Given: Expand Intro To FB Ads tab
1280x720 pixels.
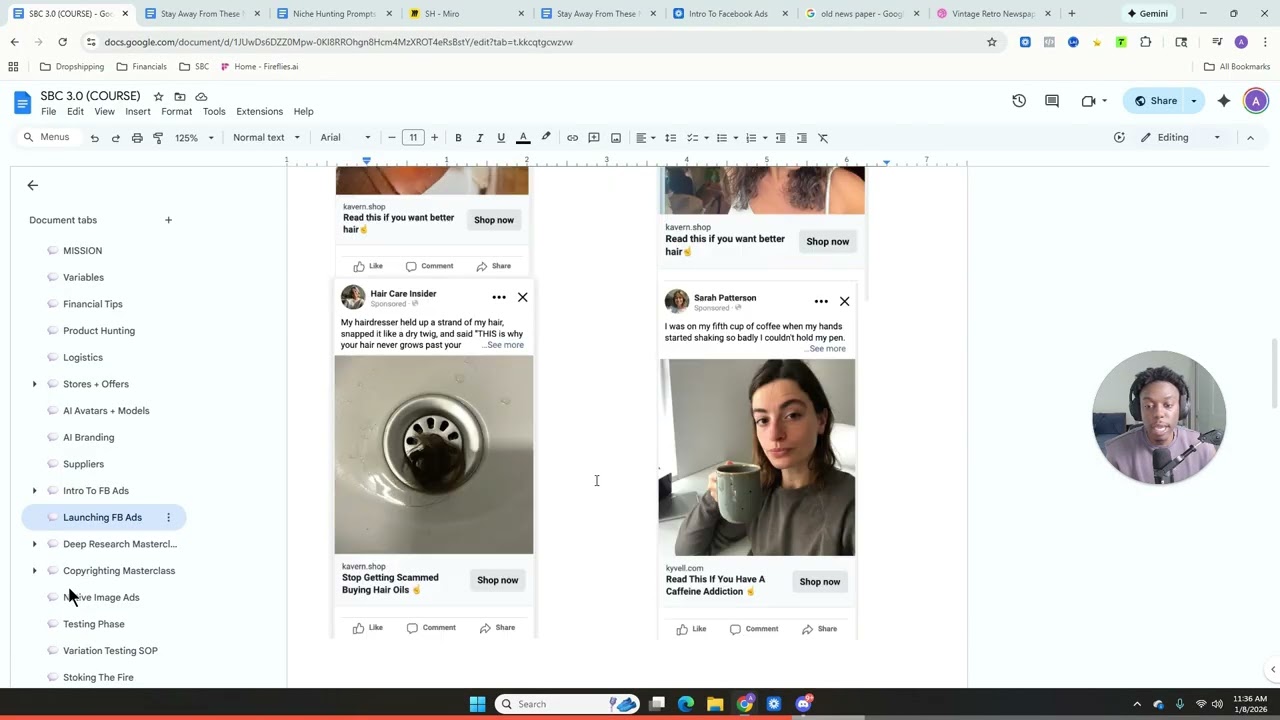Looking at the screenshot, I should (x=34, y=491).
